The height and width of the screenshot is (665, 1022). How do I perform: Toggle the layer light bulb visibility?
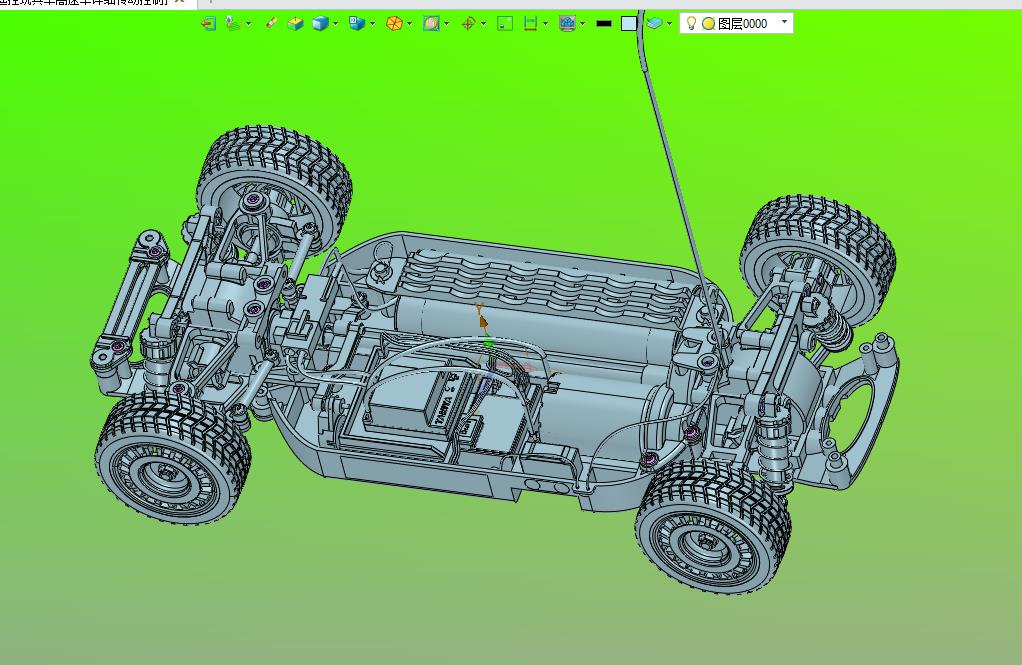pos(692,23)
